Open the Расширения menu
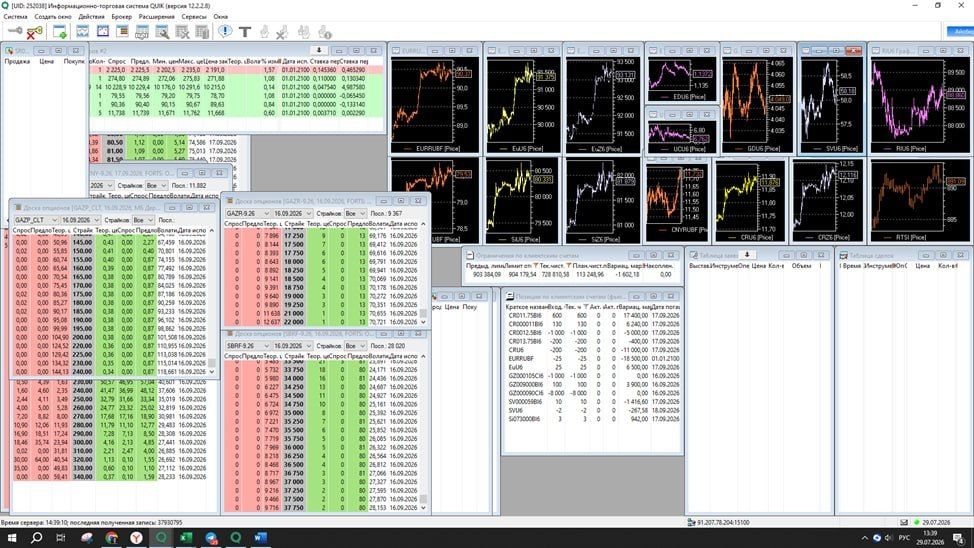This screenshot has width=974, height=548. click(157, 17)
